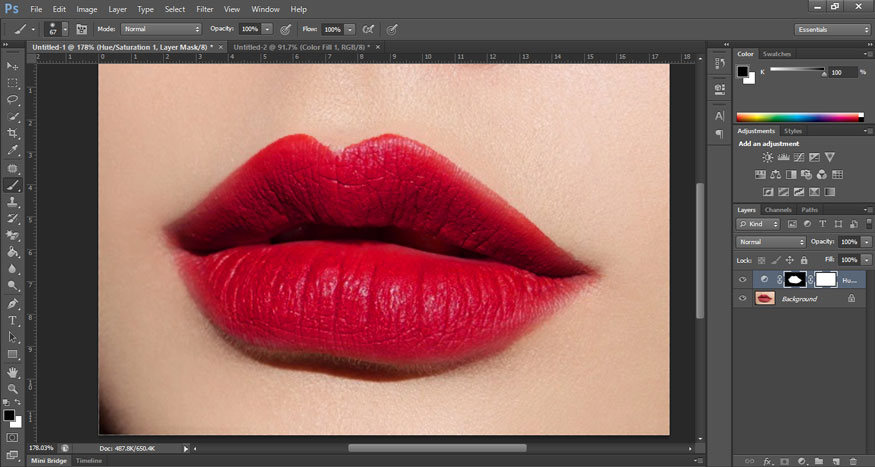Image resolution: width=875 pixels, height=467 pixels.
Task: Switch to the Channels tab
Action: [x=779, y=210]
